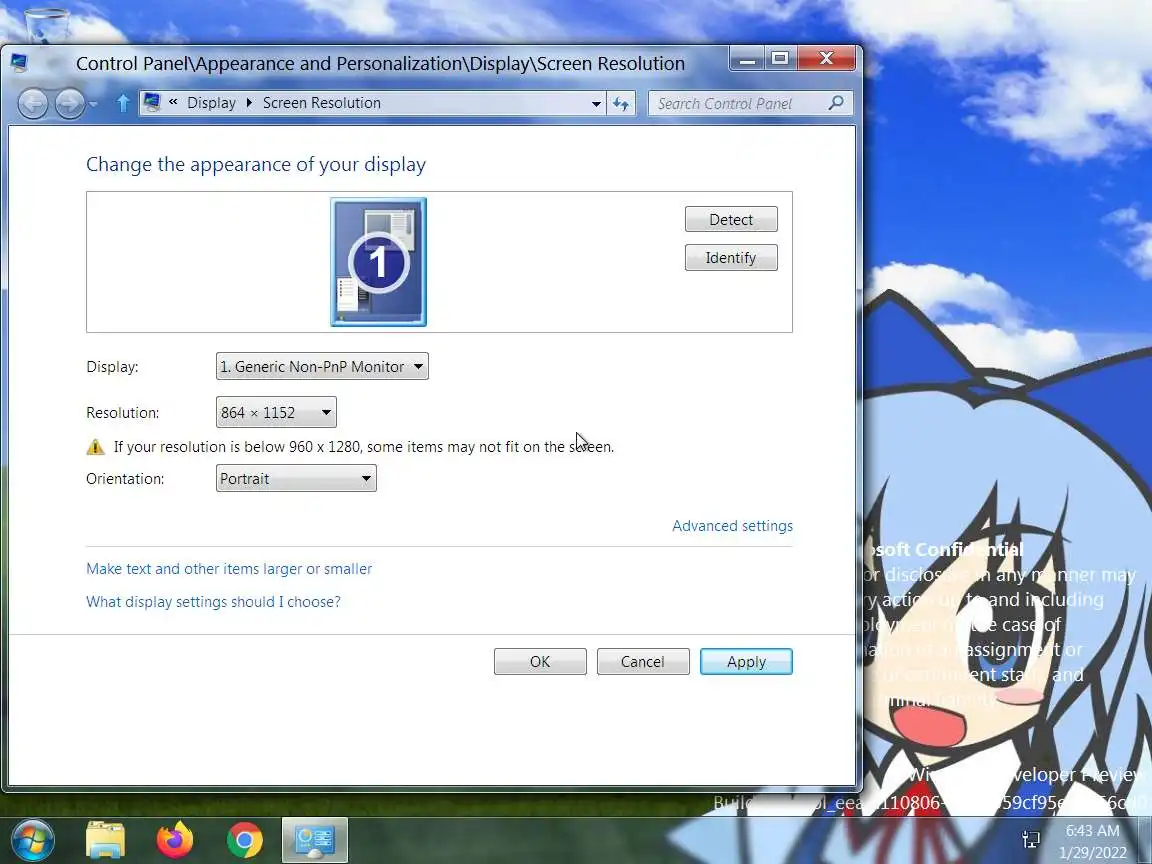Screen dimensions: 1152x864
Task: Launch Google Chrome from taskbar
Action: pyautogui.click(x=245, y=840)
